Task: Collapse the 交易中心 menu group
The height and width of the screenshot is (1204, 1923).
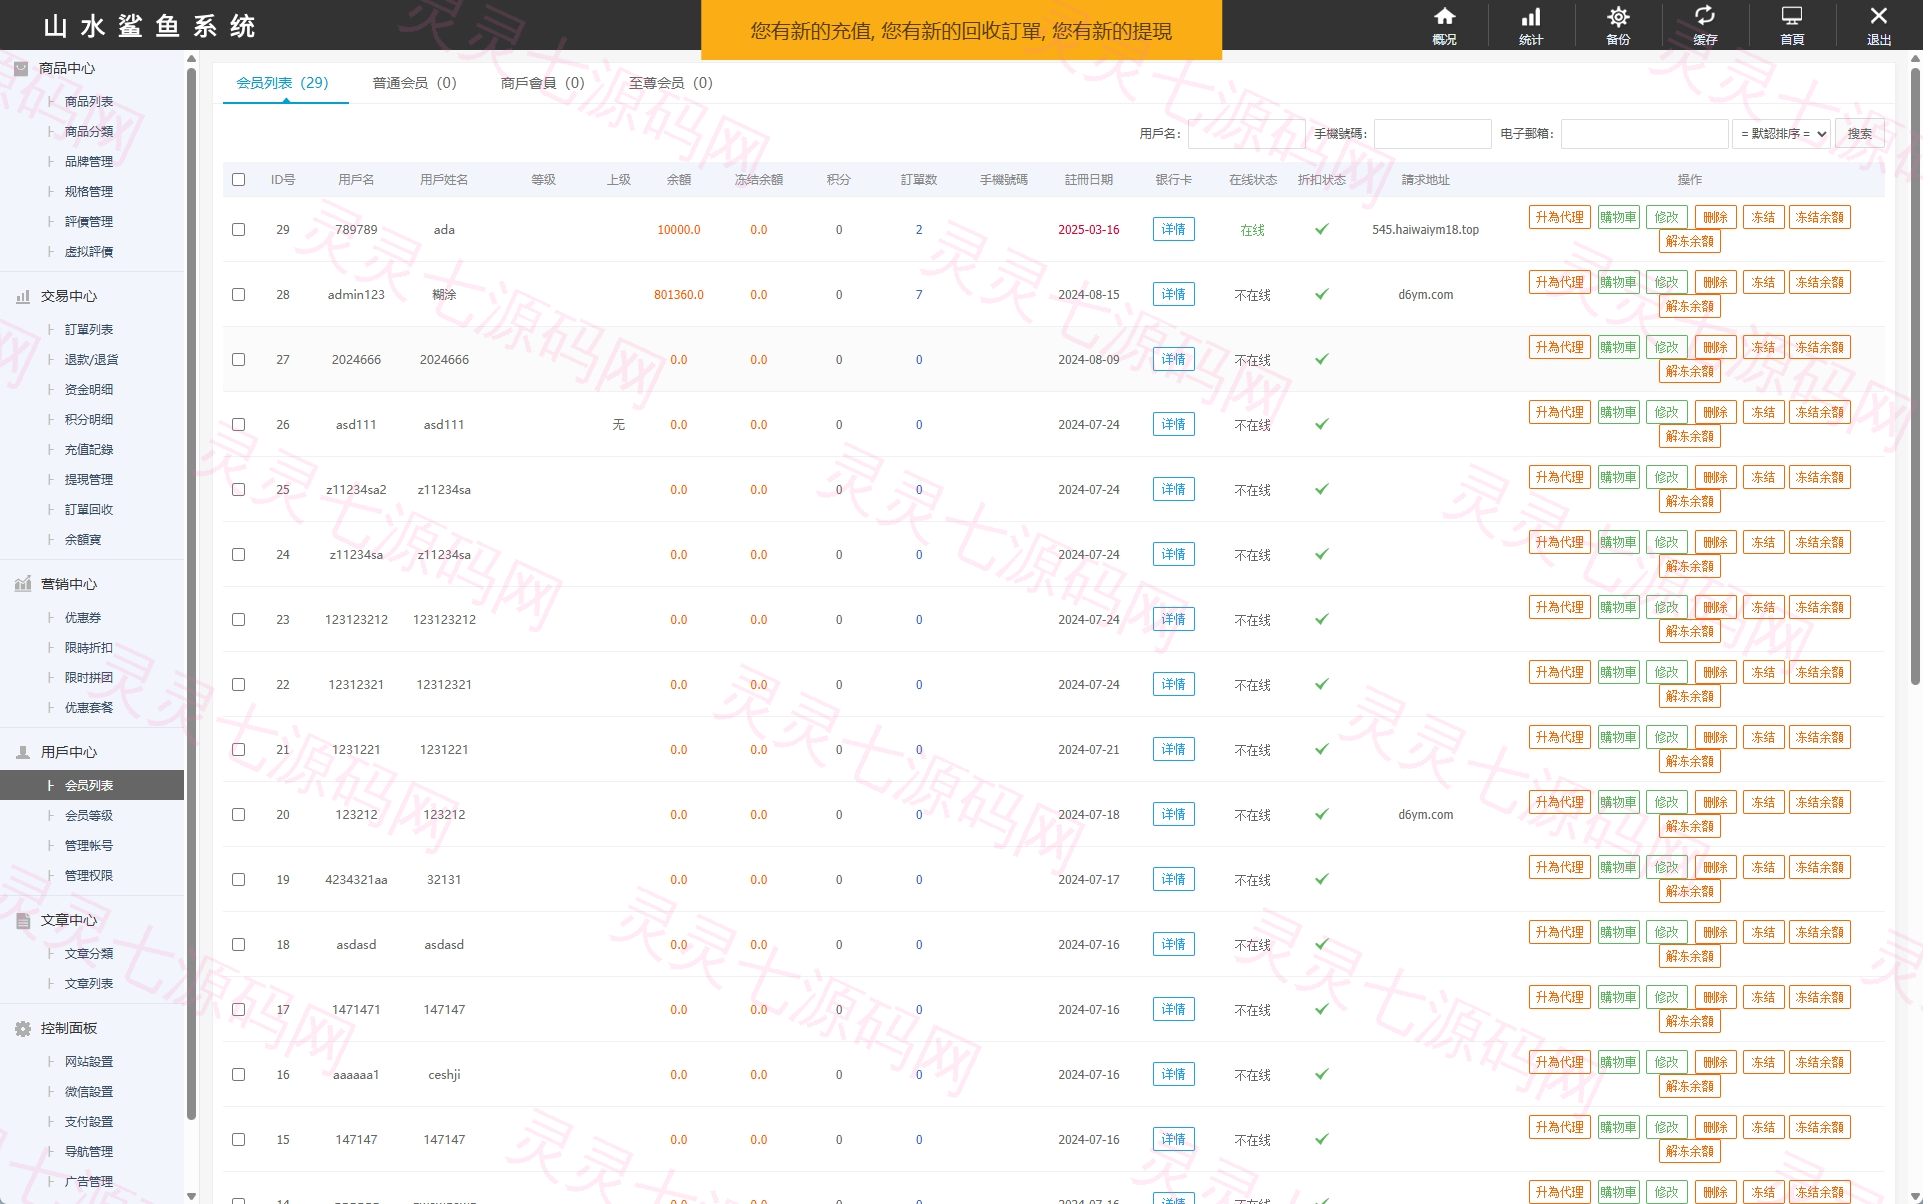Action: 69,296
